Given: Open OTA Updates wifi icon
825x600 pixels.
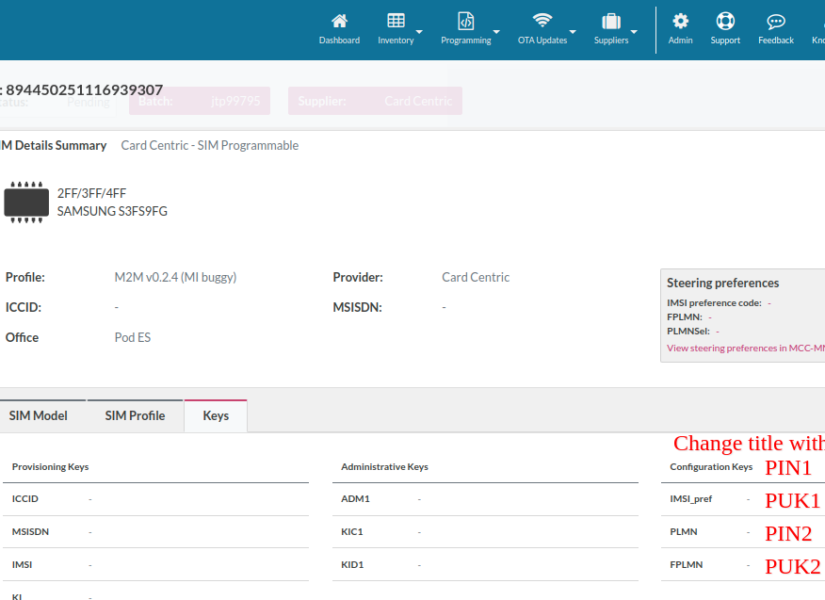Looking at the screenshot, I should click(x=542, y=21).
